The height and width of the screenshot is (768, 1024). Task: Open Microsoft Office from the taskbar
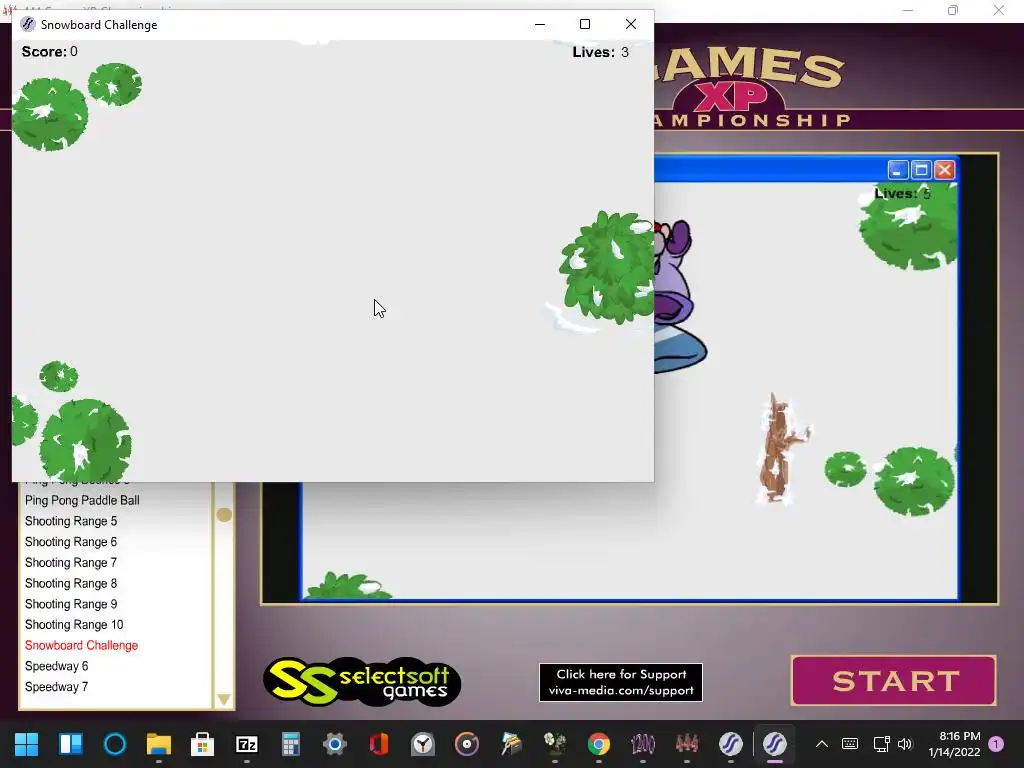[x=379, y=744]
